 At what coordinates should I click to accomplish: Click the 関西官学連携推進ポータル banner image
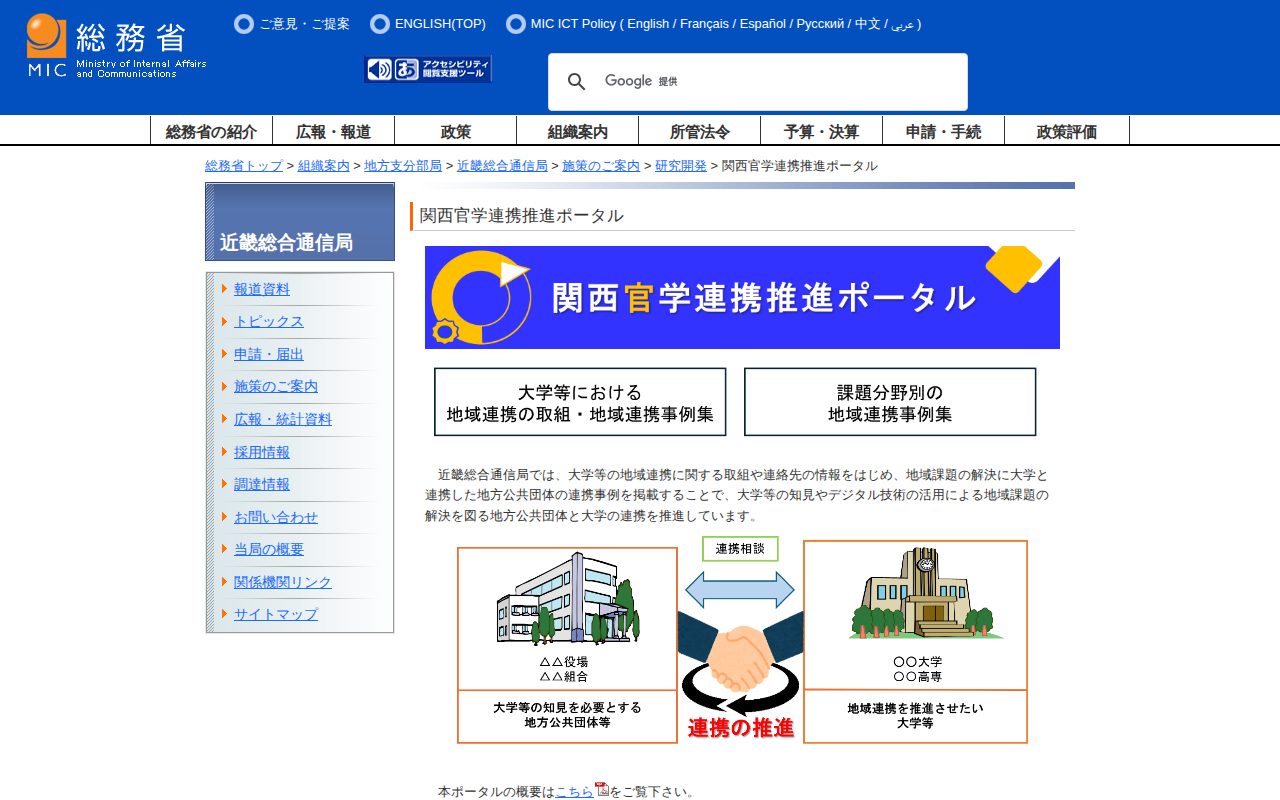tap(742, 297)
